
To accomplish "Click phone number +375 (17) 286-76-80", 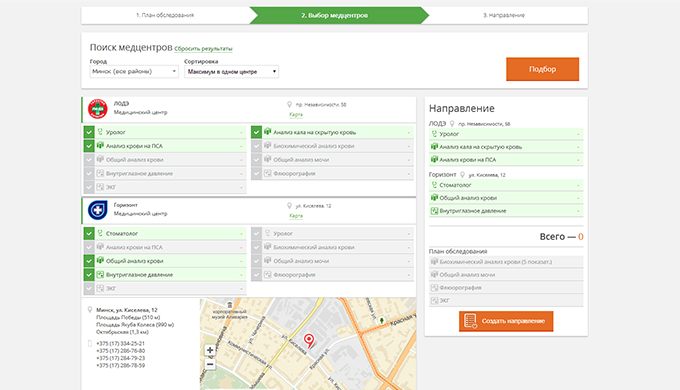I will (121, 351).
